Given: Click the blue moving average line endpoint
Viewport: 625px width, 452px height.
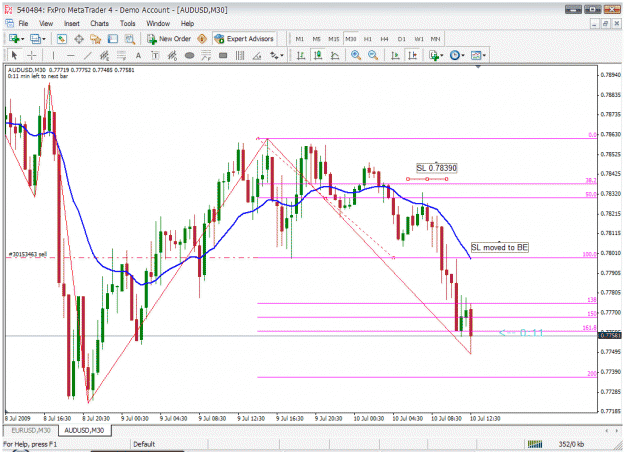Looking at the screenshot, I should 470,258.
